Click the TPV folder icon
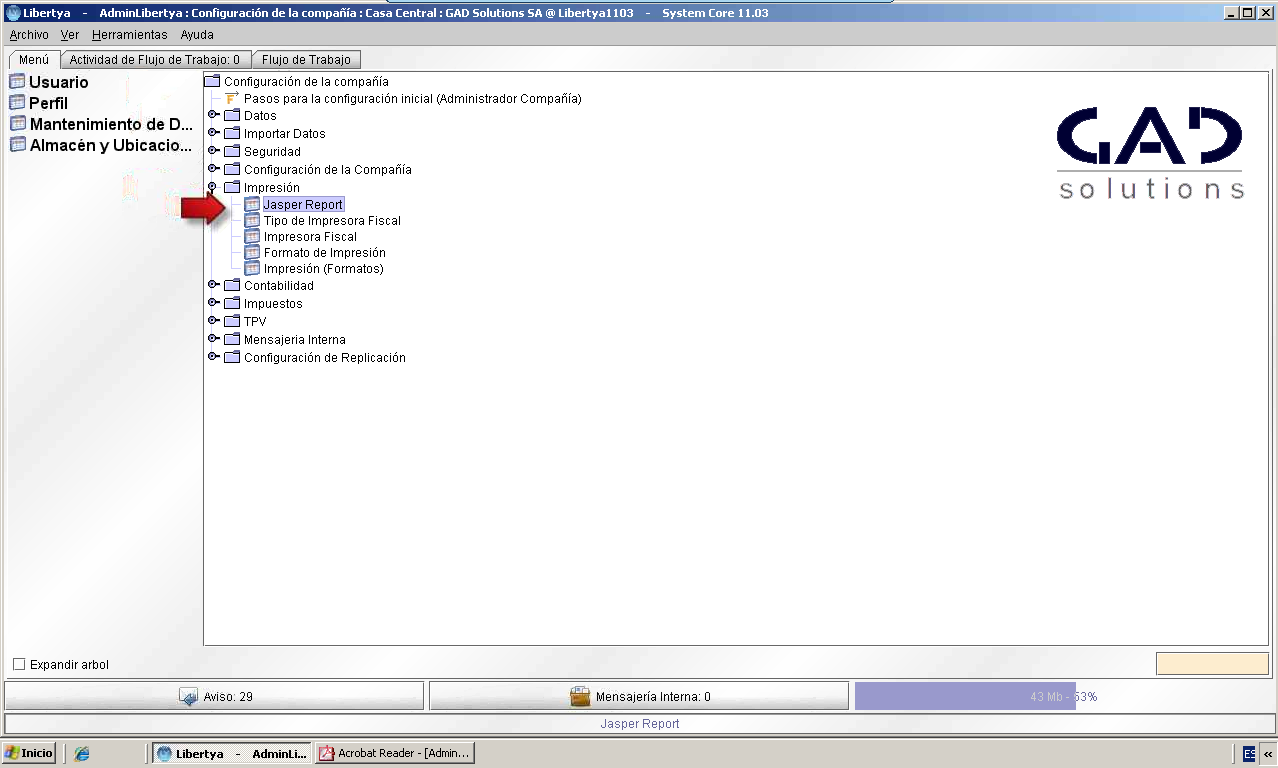The image size is (1278, 768). click(x=232, y=322)
